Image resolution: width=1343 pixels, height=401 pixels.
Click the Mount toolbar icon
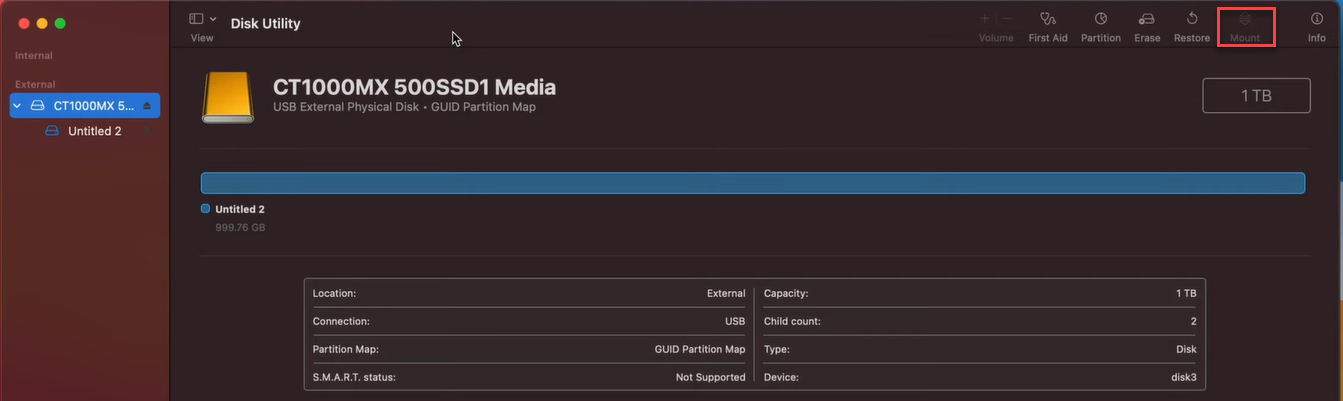(1245, 19)
